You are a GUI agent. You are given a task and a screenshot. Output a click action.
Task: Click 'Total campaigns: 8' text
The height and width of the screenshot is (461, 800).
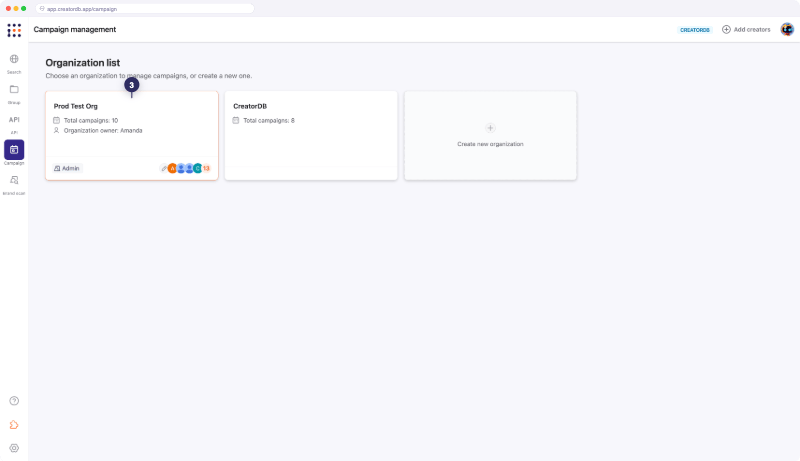pos(269,120)
